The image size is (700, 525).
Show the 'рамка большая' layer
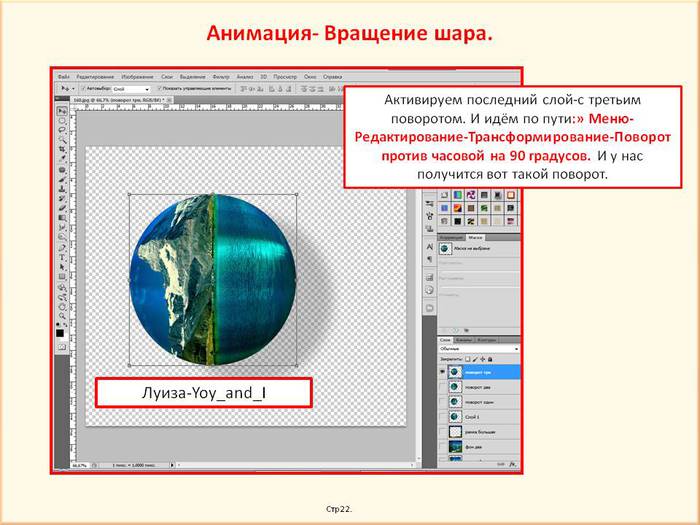[x=442, y=432]
